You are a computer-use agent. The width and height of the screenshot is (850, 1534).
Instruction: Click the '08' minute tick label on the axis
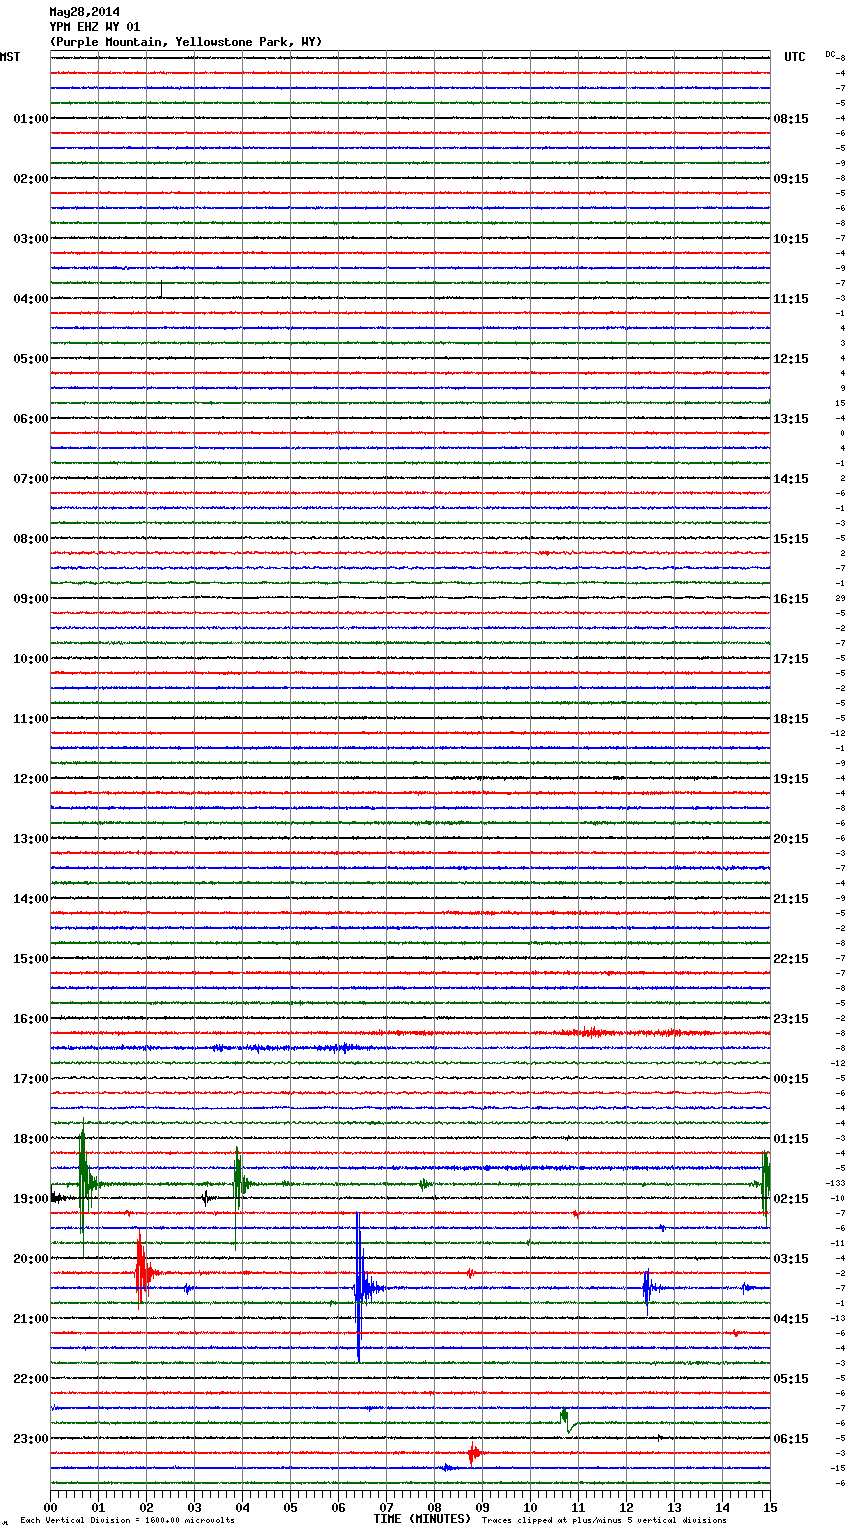click(434, 1508)
